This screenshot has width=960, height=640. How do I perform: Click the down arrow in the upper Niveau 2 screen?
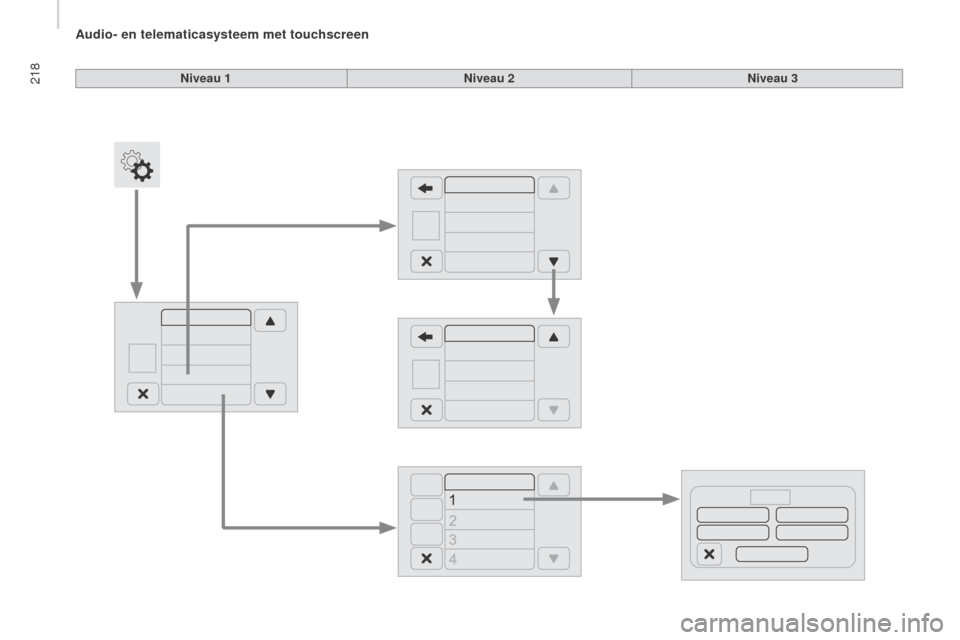553,262
